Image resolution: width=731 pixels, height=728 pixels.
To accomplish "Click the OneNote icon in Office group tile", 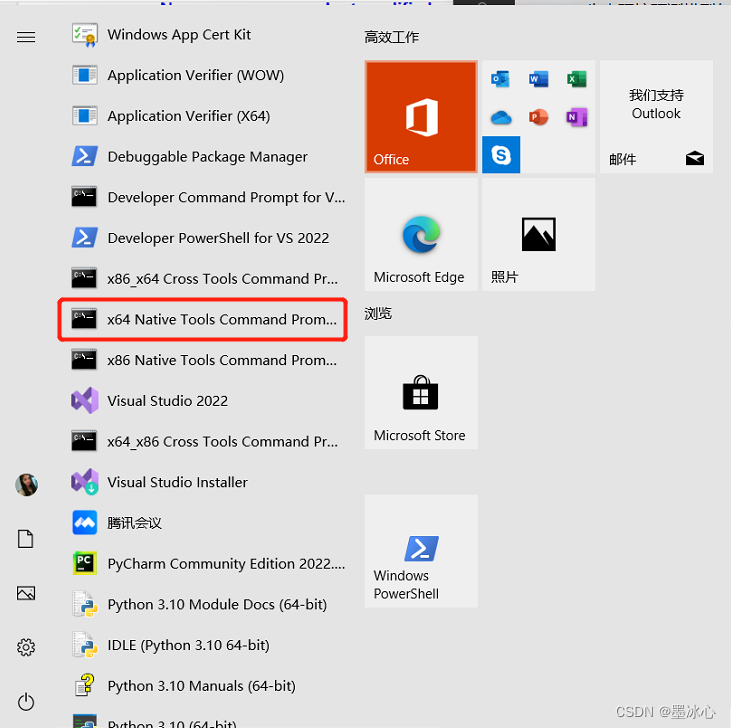I will [577, 117].
